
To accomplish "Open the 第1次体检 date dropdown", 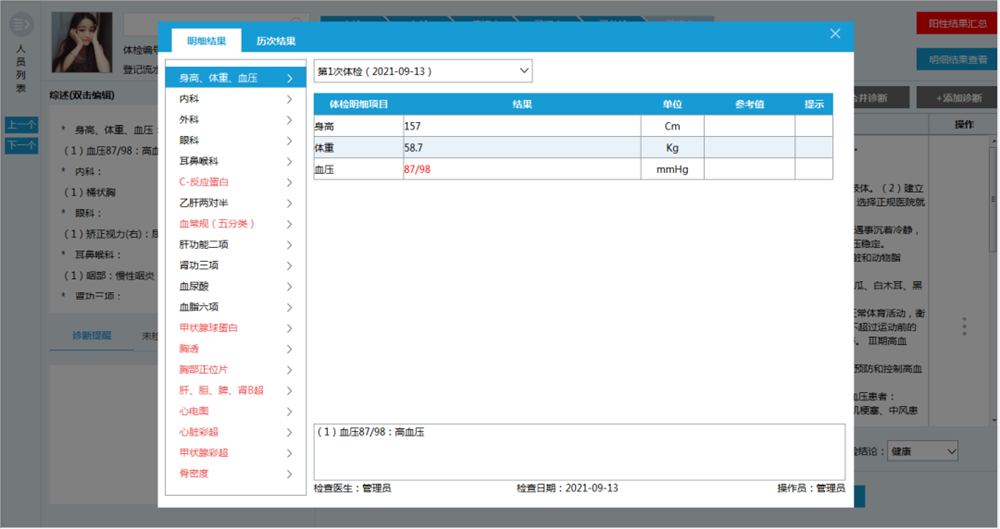I will (423, 72).
